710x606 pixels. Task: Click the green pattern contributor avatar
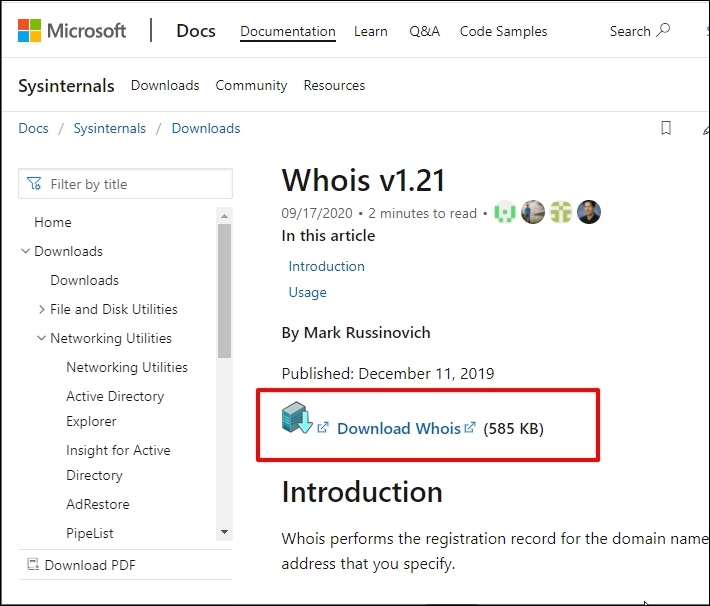point(561,212)
